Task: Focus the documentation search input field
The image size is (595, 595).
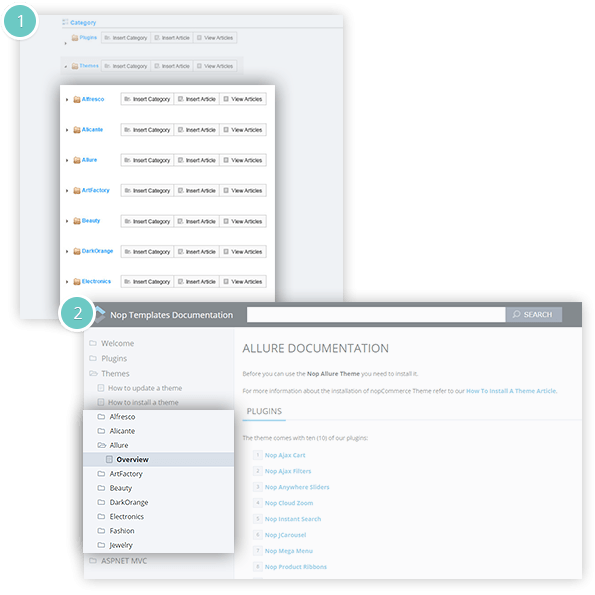Action: point(376,315)
